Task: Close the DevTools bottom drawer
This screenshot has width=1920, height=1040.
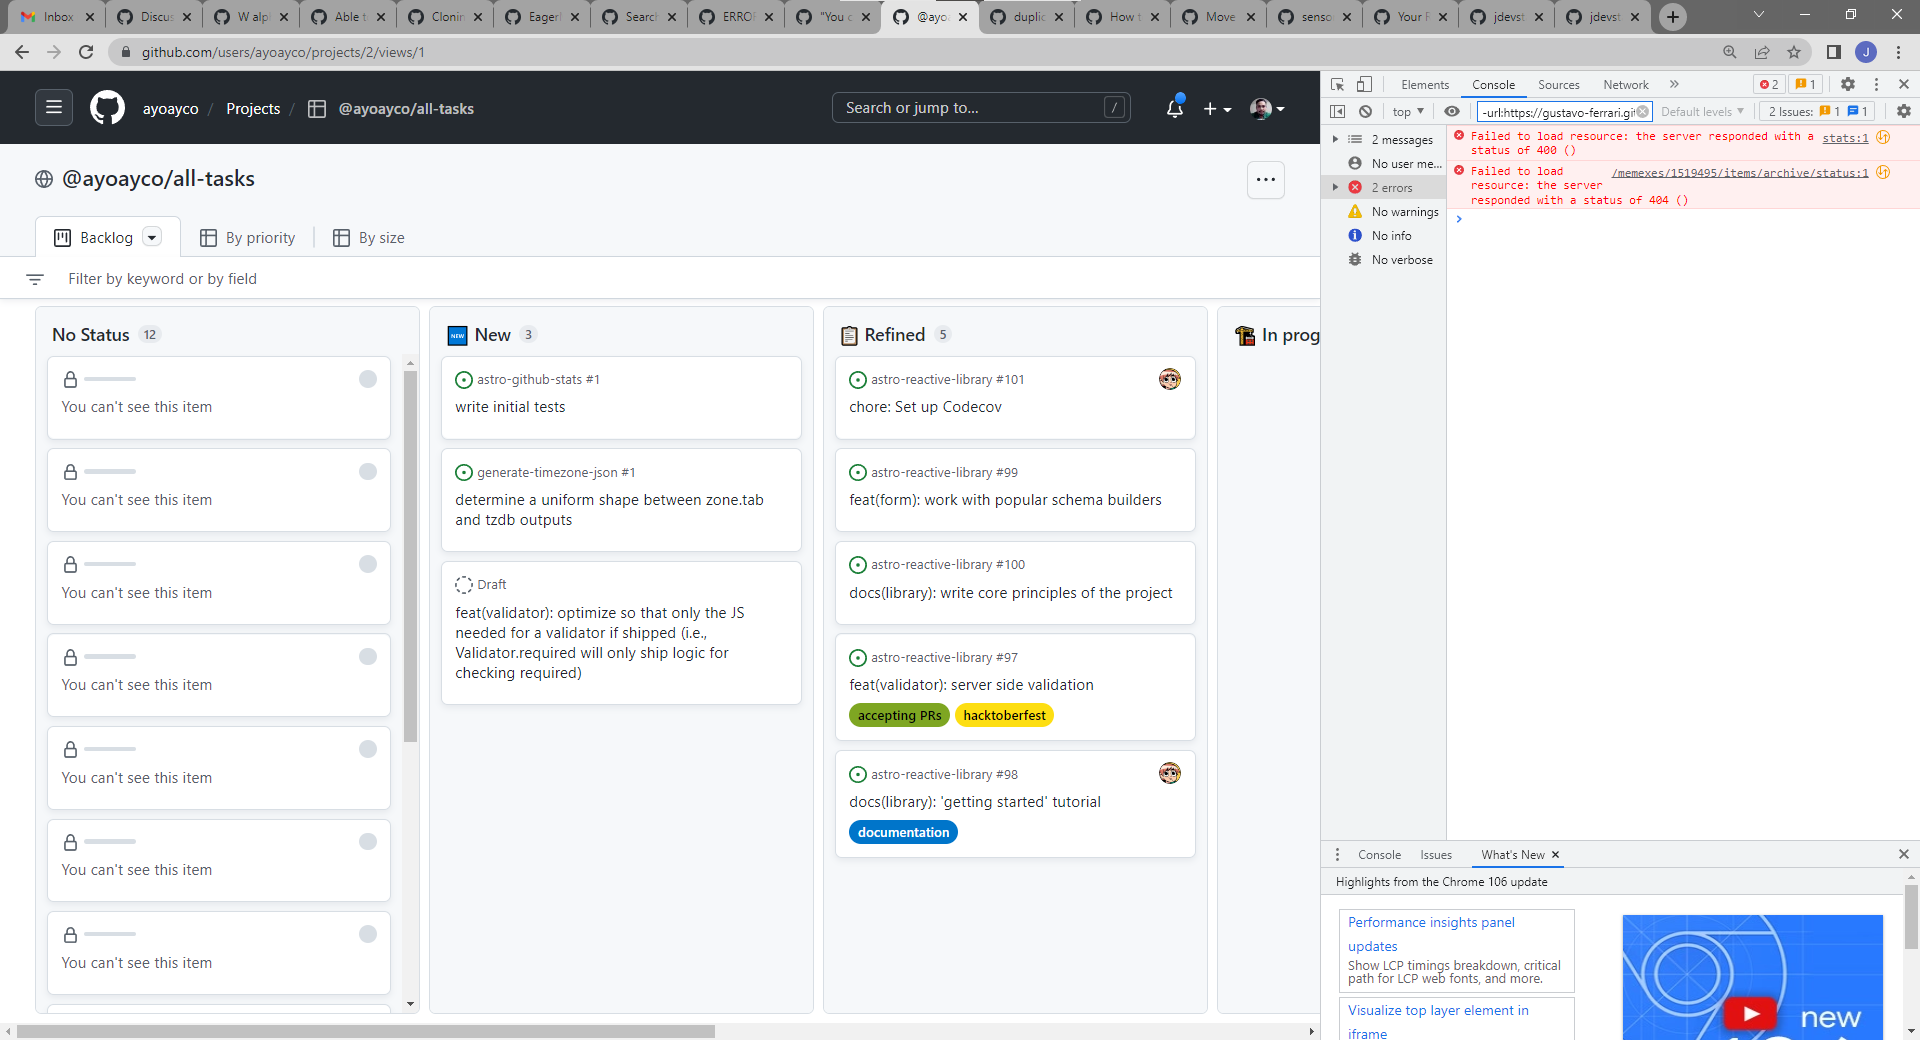Action: (x=1903, y=854)
